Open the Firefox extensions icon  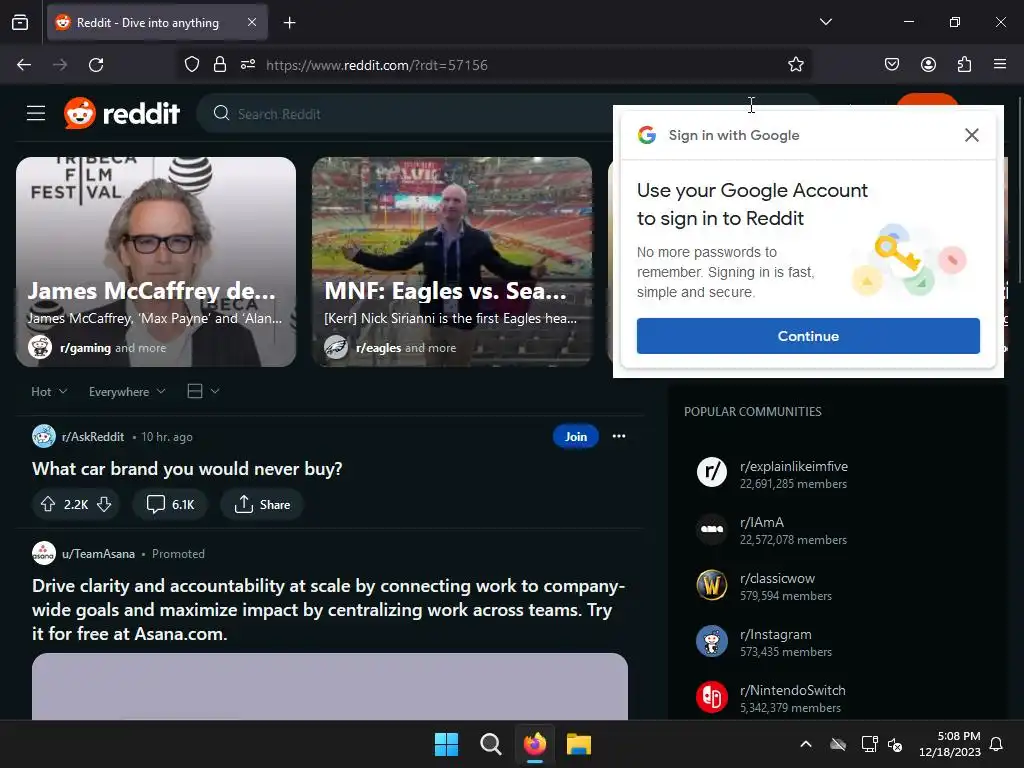pyautogui.click(x=964, y=64)
